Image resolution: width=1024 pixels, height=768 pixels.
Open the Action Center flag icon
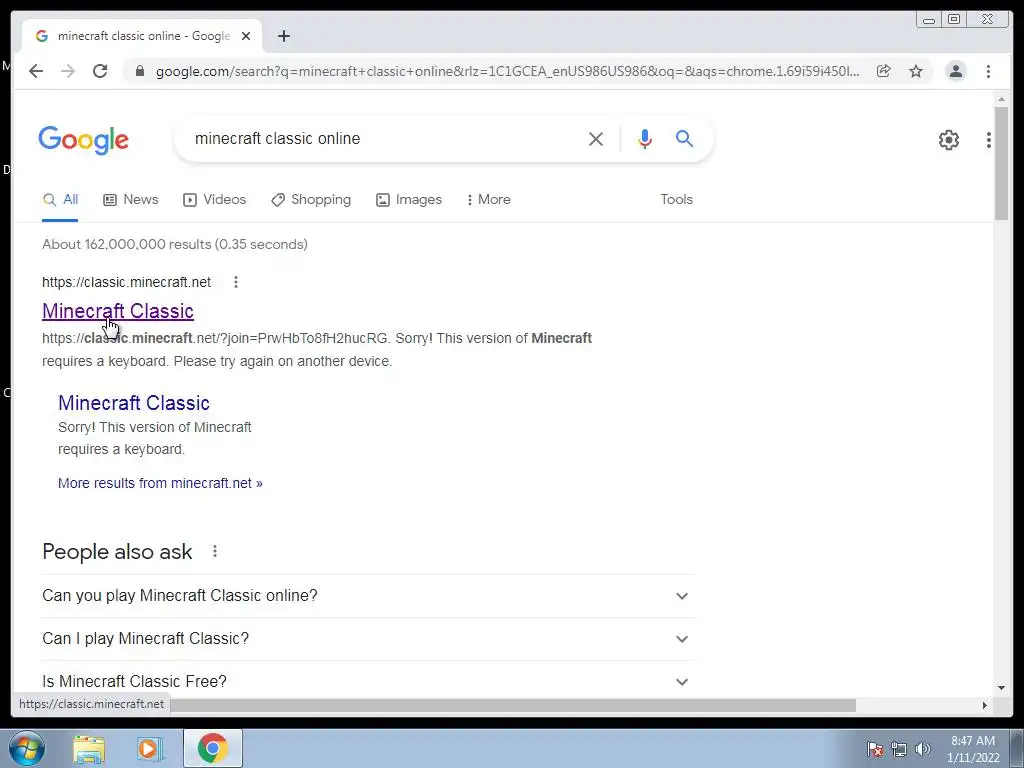point(874,749)
